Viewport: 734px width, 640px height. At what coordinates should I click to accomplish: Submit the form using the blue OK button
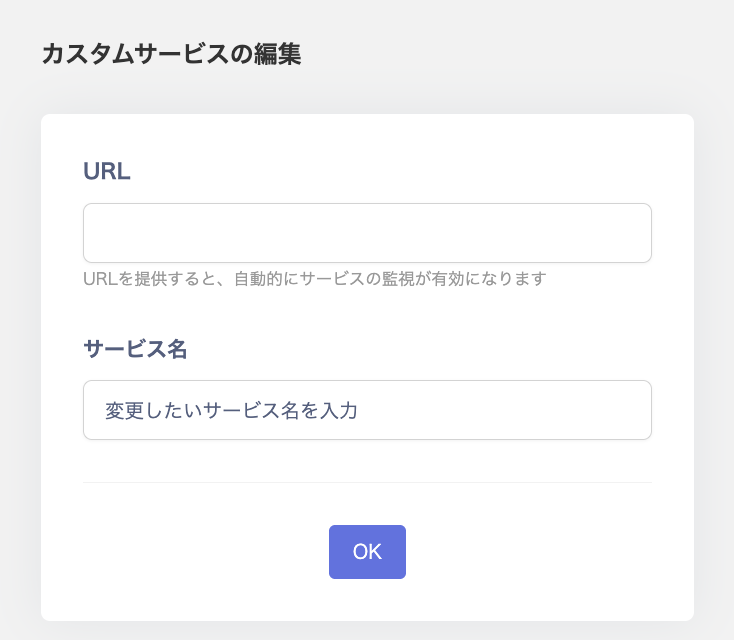(x=367, y=552)
